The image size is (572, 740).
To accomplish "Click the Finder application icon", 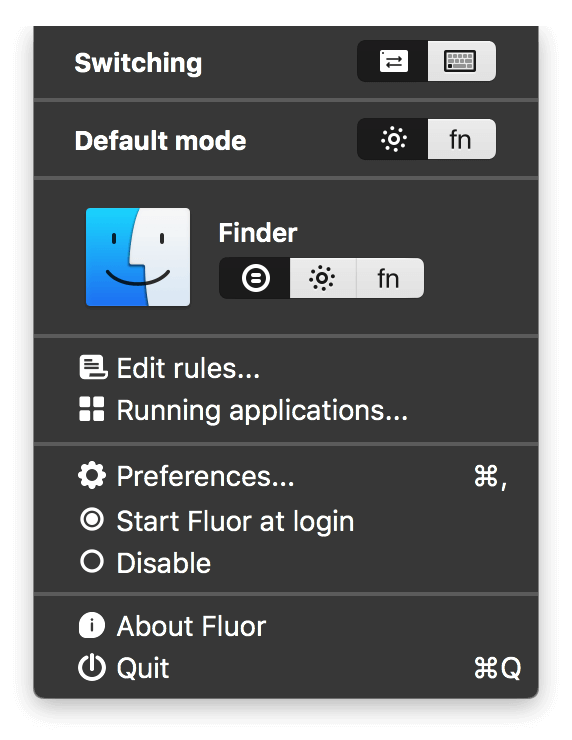I will click(x=138, y=257).
